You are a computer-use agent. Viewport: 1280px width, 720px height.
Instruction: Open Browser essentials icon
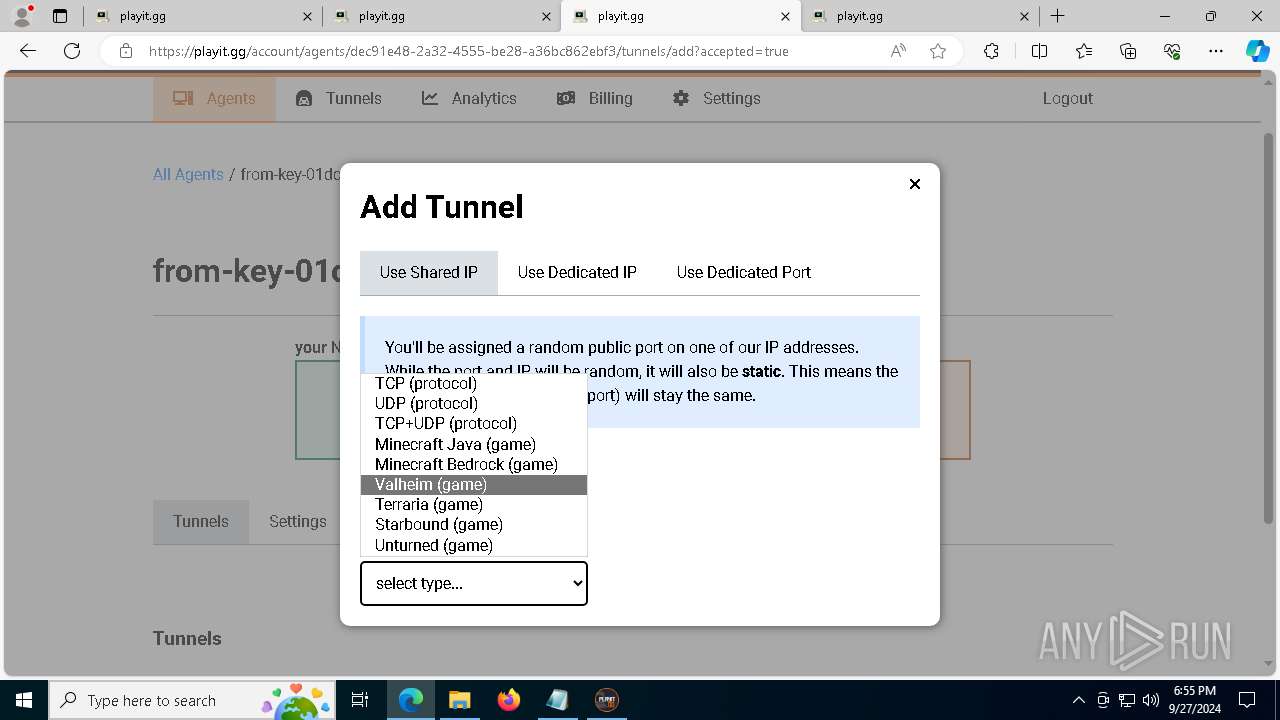[1172, 51]
